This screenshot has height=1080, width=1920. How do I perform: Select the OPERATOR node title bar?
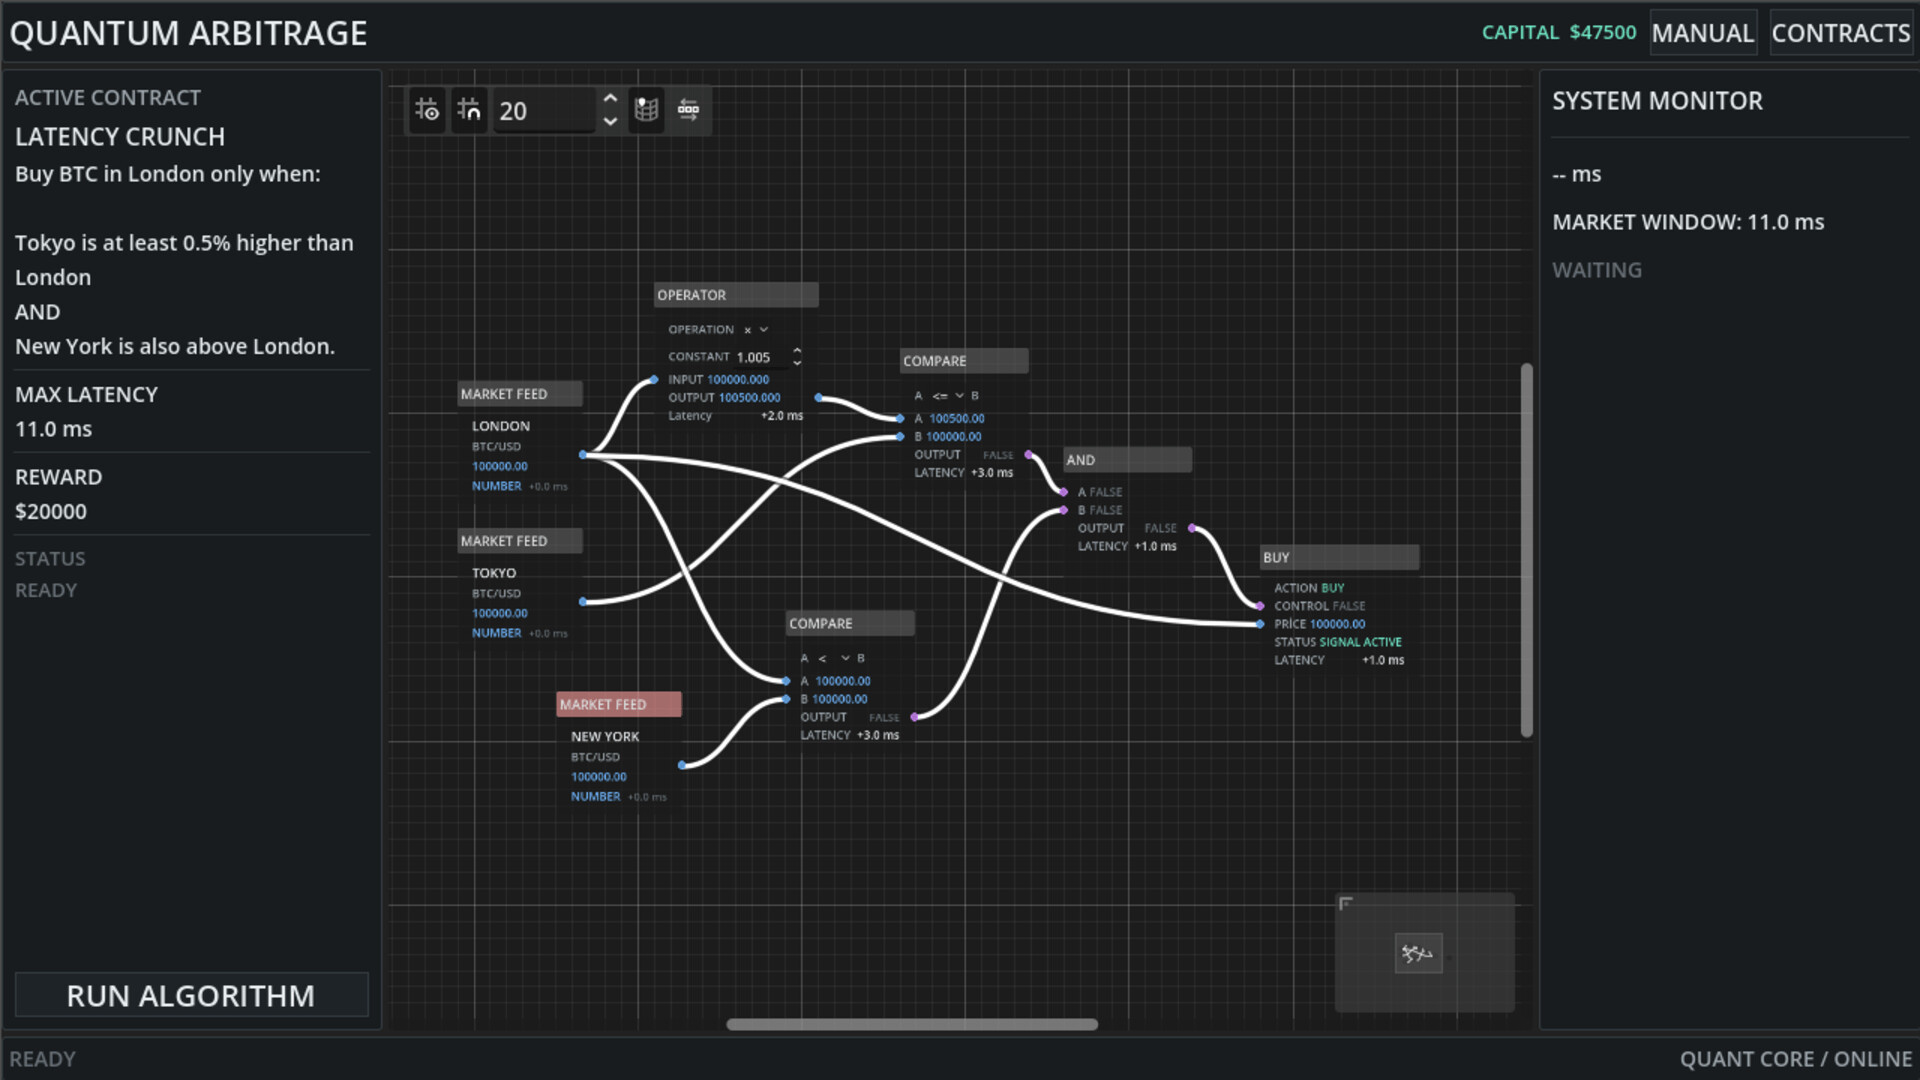[736, 295]
